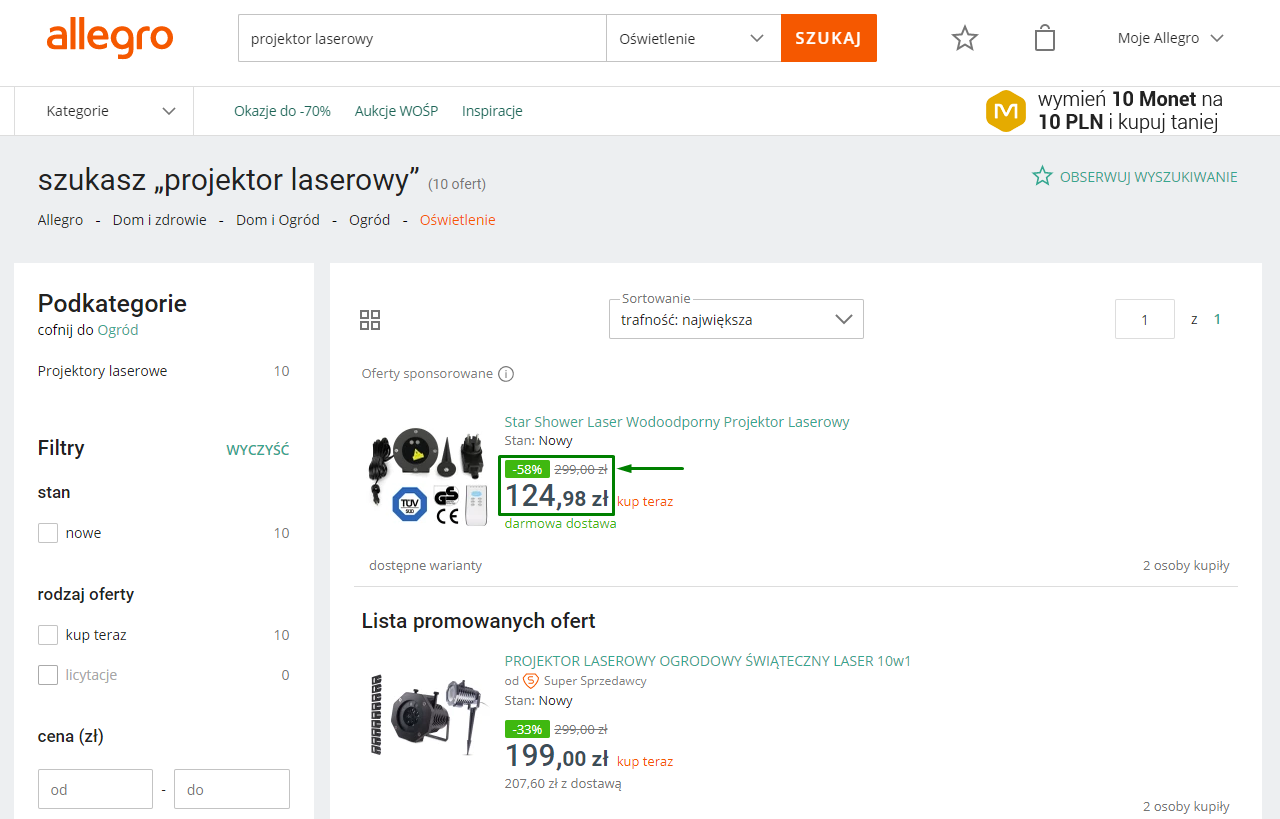Switch to grid view layout icon
1280x819 pixels.
pyautogui.click(x=370, y=320)
